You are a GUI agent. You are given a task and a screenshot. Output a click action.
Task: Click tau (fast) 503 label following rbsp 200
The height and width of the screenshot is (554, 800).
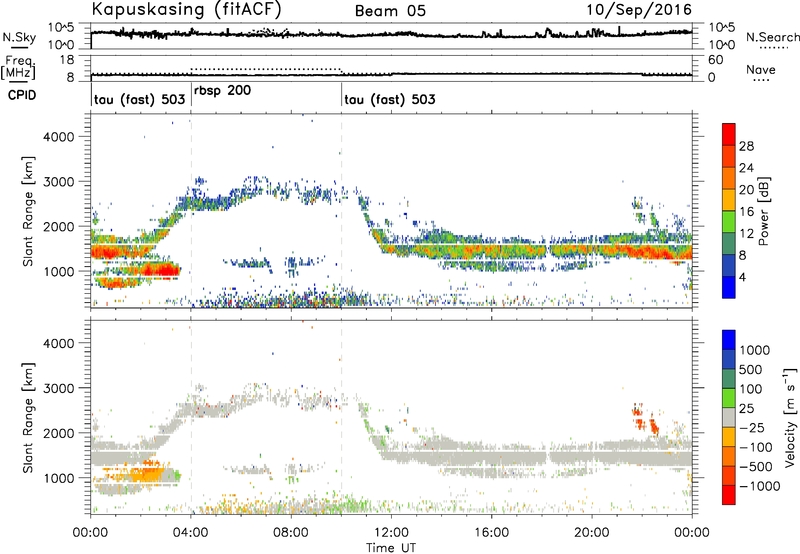[x=390, y=99]
